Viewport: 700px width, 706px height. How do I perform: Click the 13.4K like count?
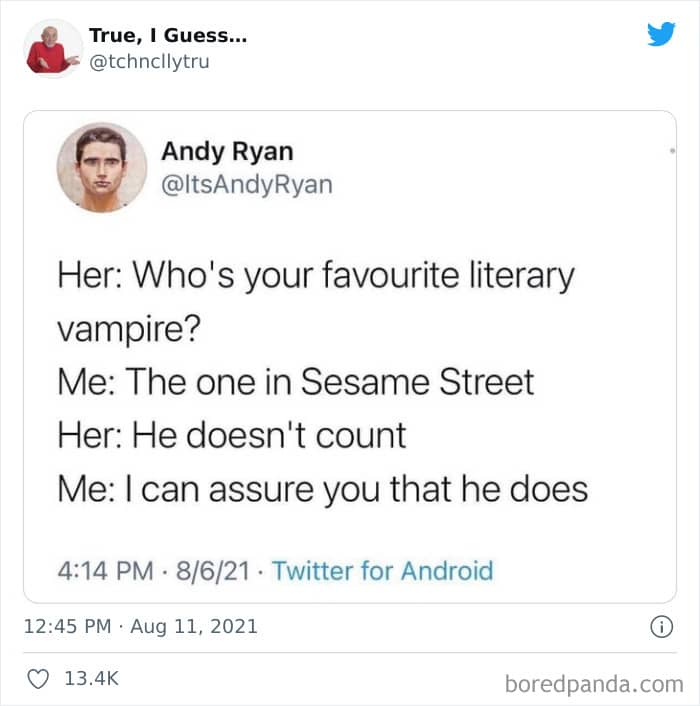pos(91,678)
